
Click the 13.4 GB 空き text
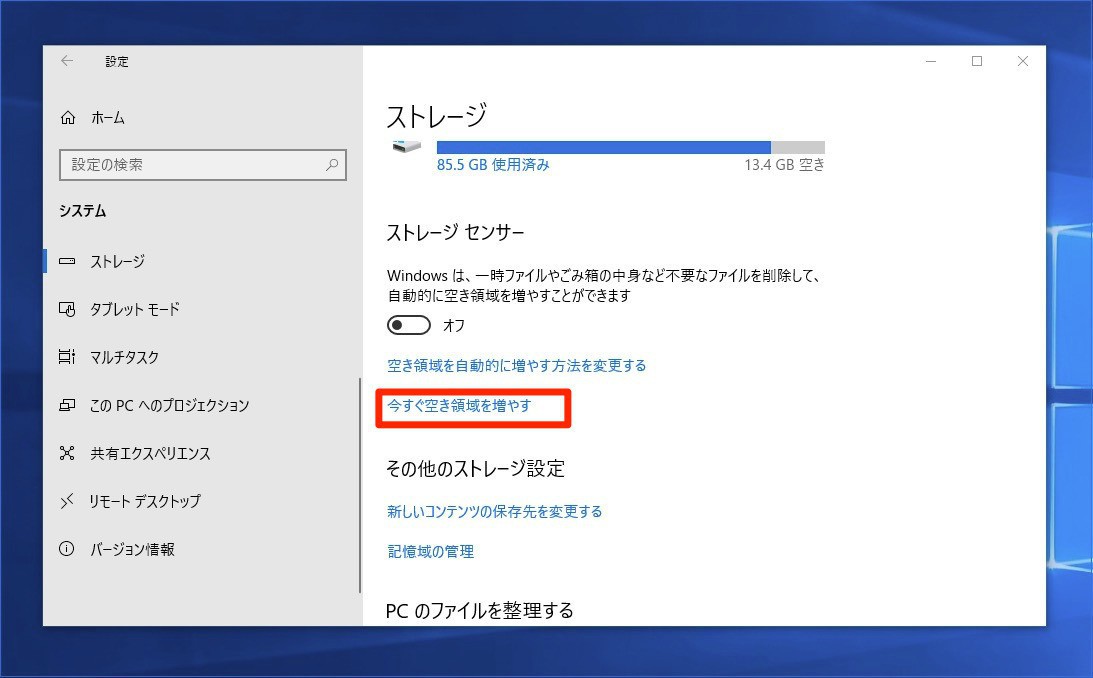point(784,165)
